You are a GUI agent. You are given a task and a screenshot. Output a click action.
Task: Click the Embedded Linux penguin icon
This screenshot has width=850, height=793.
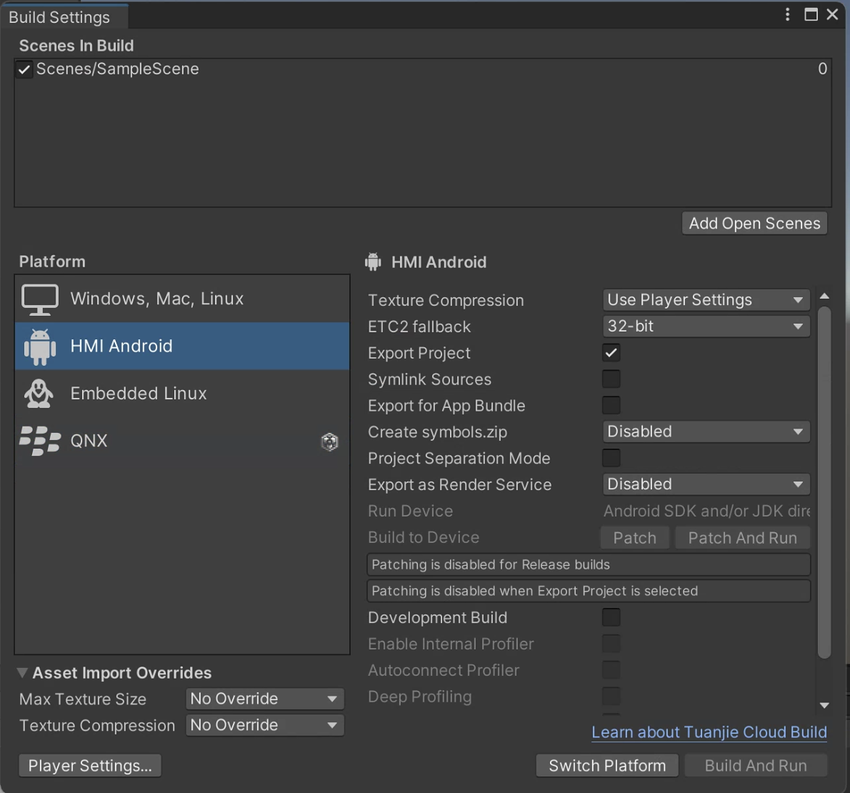pos(39,393)
